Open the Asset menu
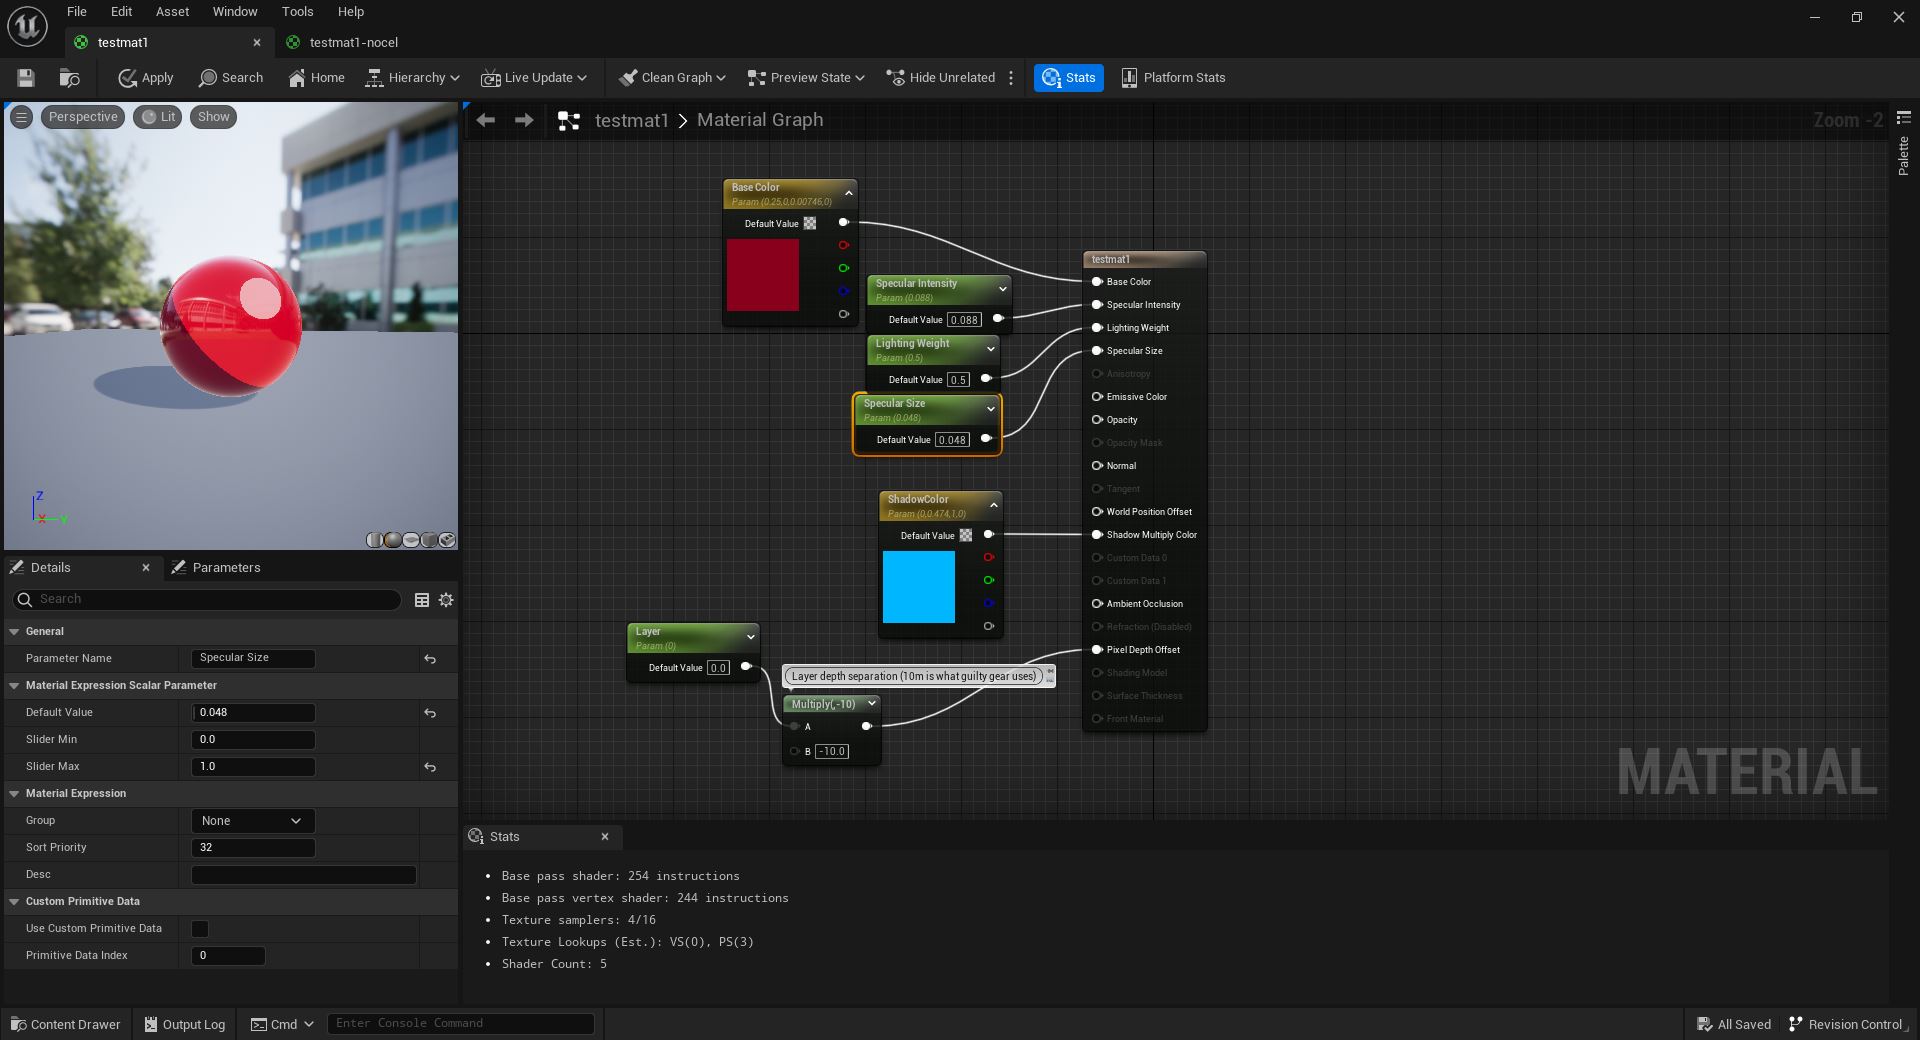The image size is (1920, 1040). point(172,12)
